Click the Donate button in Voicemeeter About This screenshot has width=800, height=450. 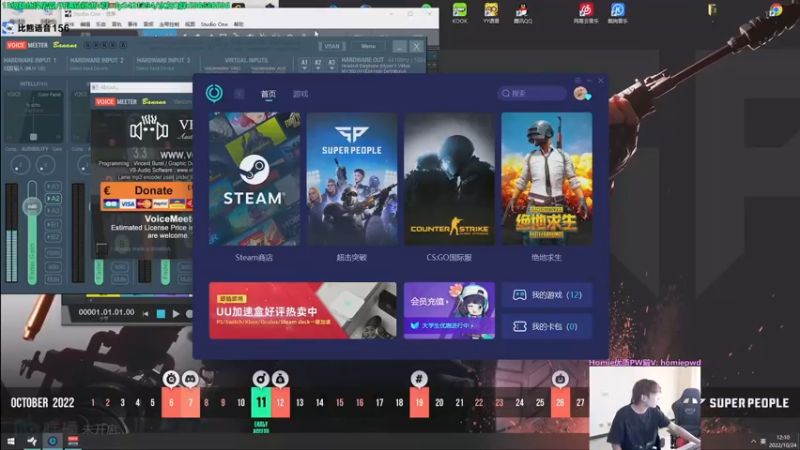click(x=147, y=196)
